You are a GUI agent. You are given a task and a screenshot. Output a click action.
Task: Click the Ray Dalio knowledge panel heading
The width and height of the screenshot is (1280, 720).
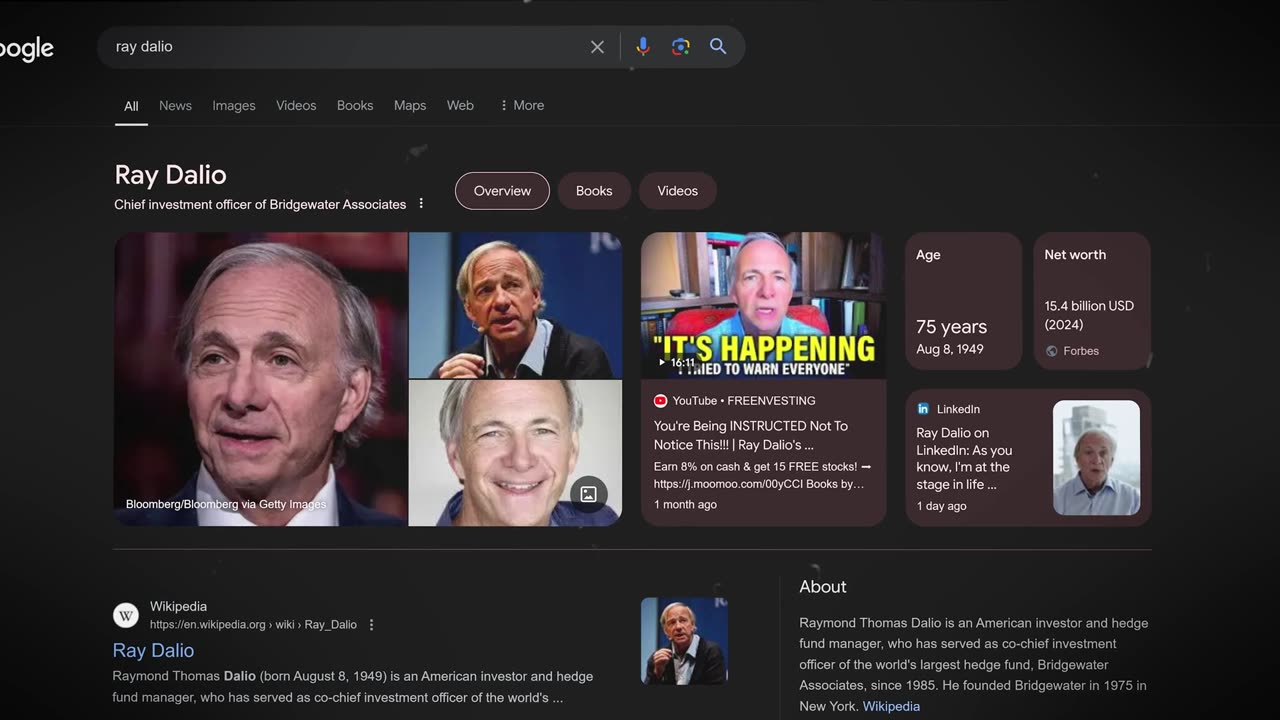click(x=171, y=175)
